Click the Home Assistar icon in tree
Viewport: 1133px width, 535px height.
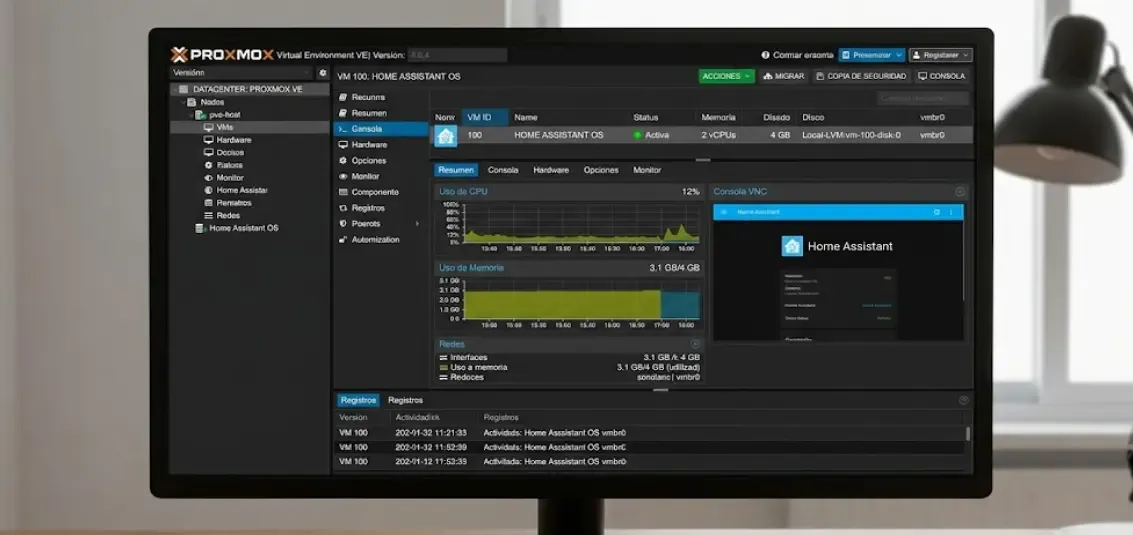pos(208,190)
